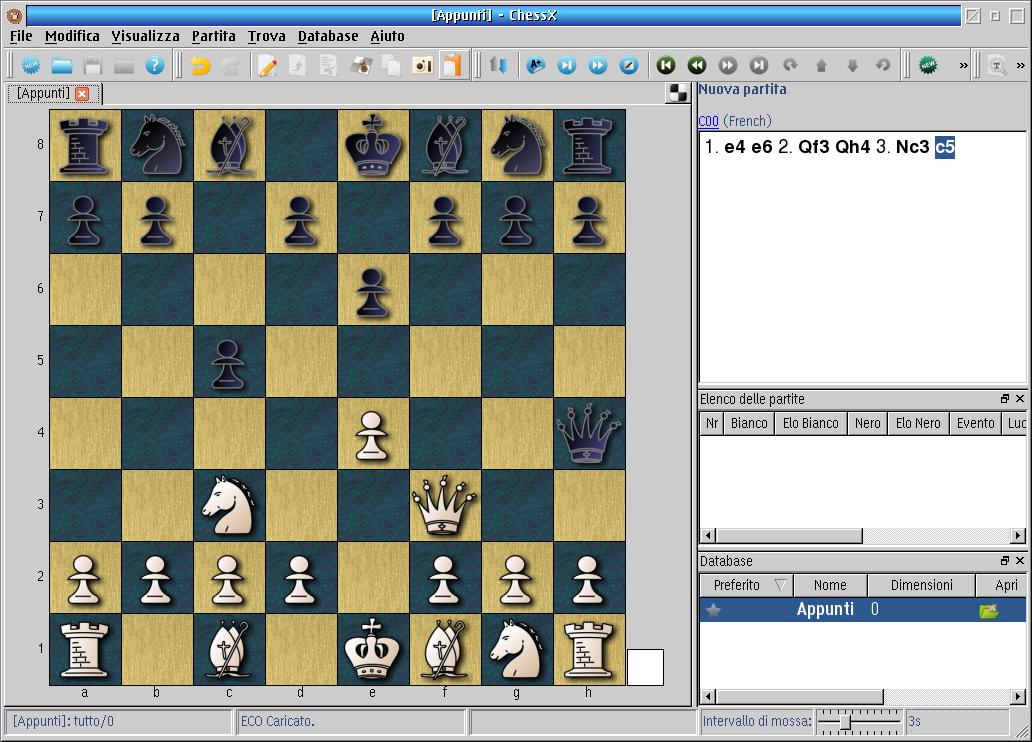Click the green New badge toolbar icon
1032x742 pixels.
[x=926, y=65]
